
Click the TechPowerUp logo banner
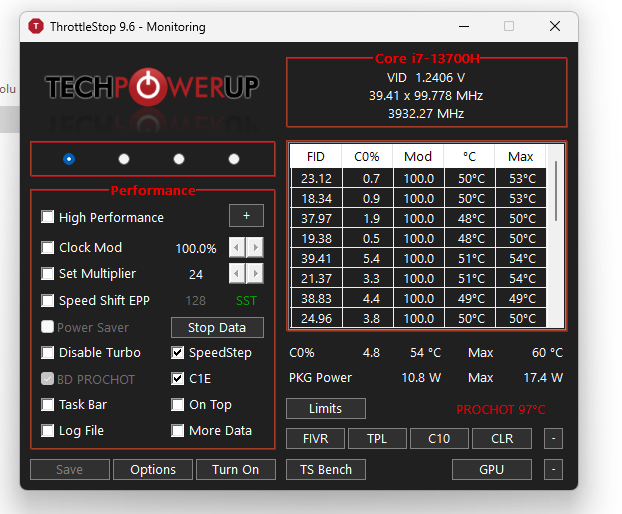pos(151,88)
